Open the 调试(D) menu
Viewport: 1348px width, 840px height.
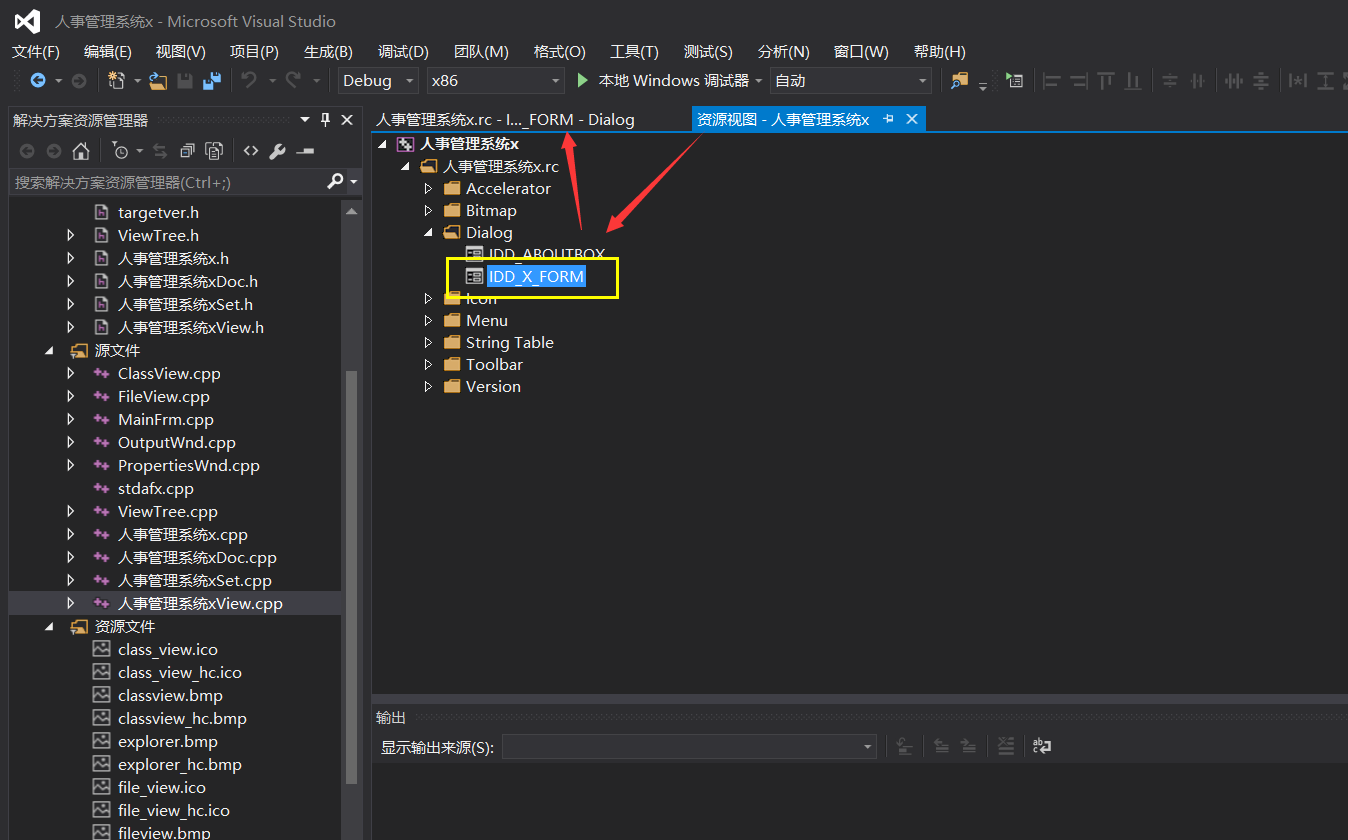pos(403,51)
